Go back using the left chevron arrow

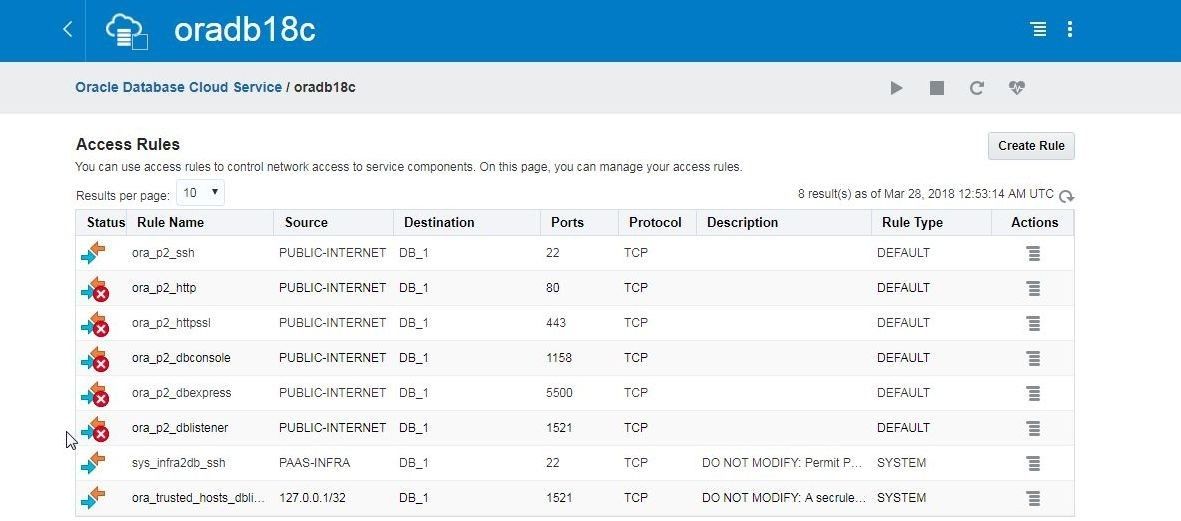pos(68,29)
